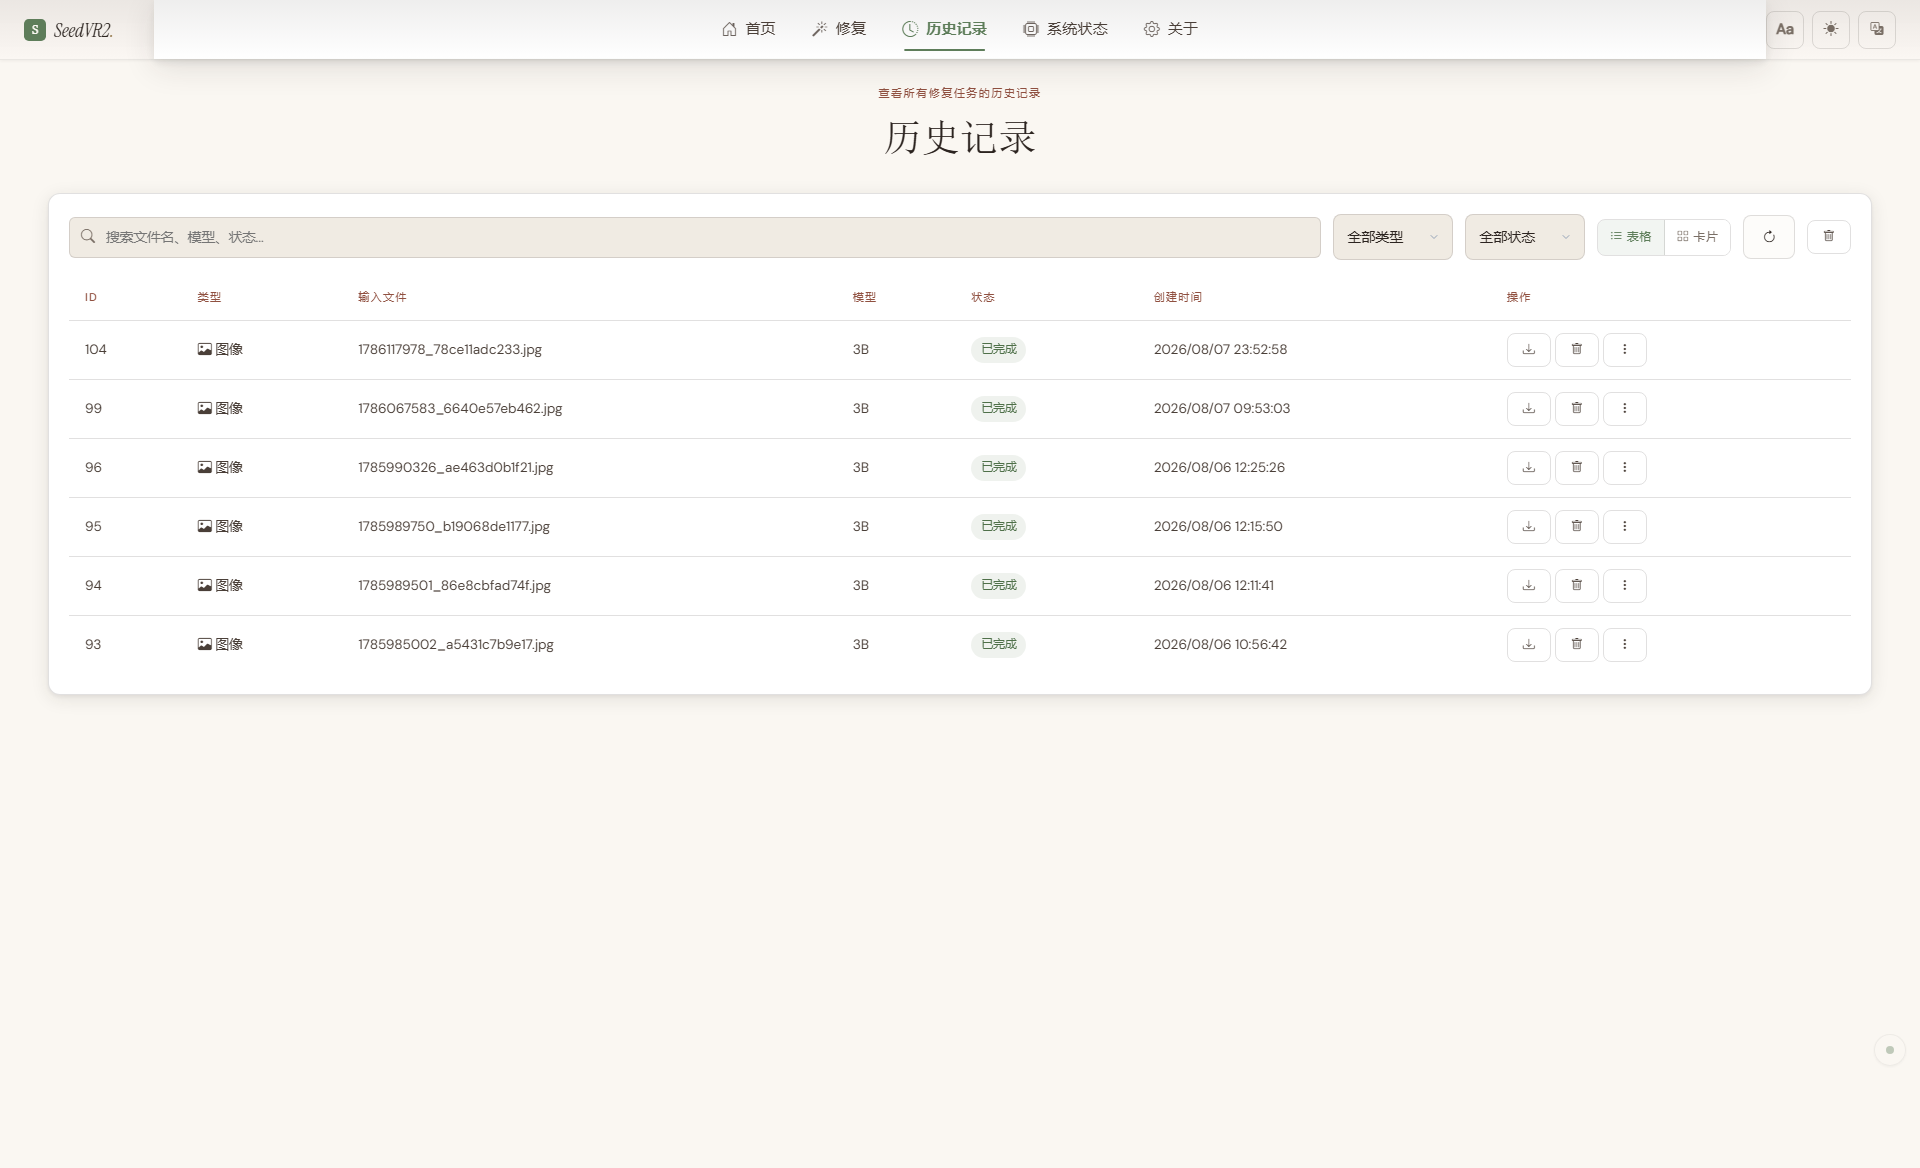Switch to 卡片 card view
The width and height of the screenshot is (1920, 1168).
tap(1697, 237)
